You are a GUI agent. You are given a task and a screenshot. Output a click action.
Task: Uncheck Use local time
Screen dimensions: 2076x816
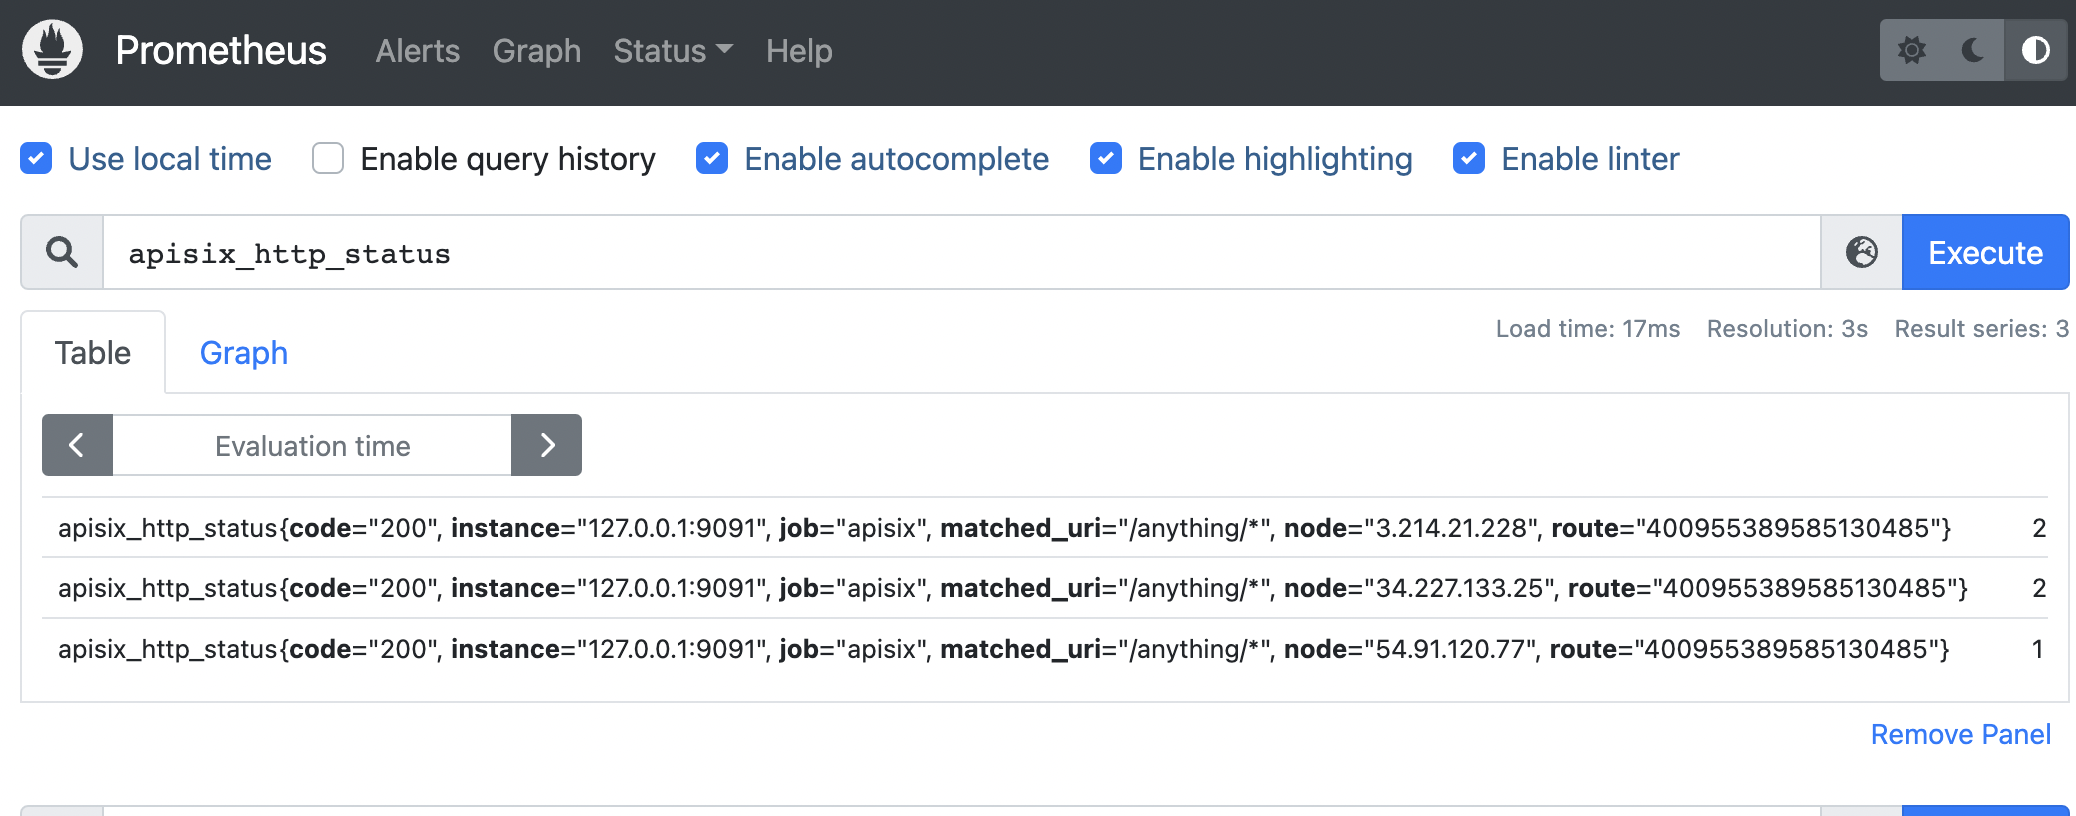36,158
